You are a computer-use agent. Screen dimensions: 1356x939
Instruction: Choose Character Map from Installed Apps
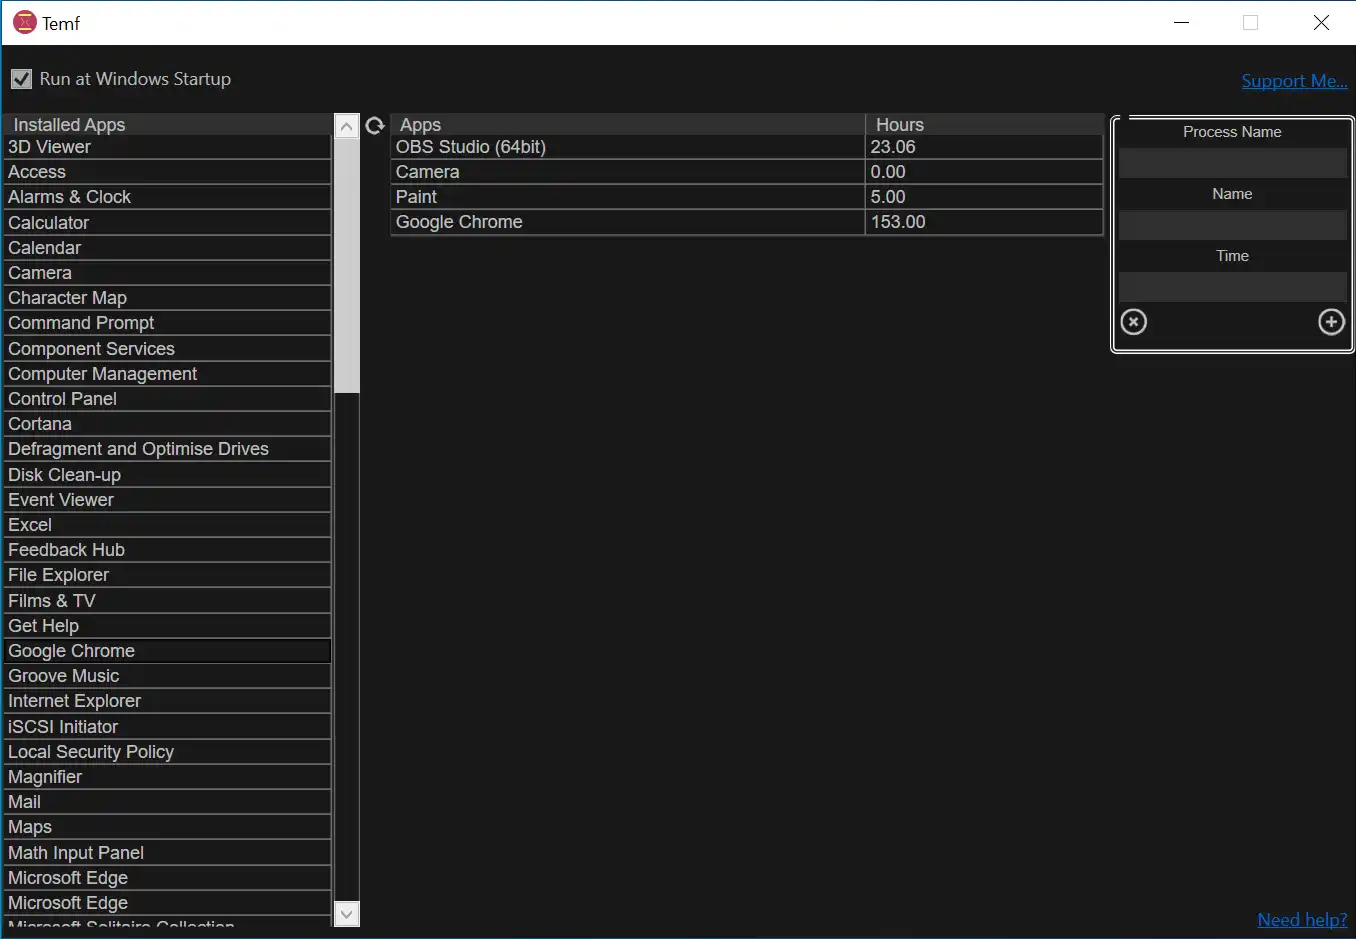167,298
